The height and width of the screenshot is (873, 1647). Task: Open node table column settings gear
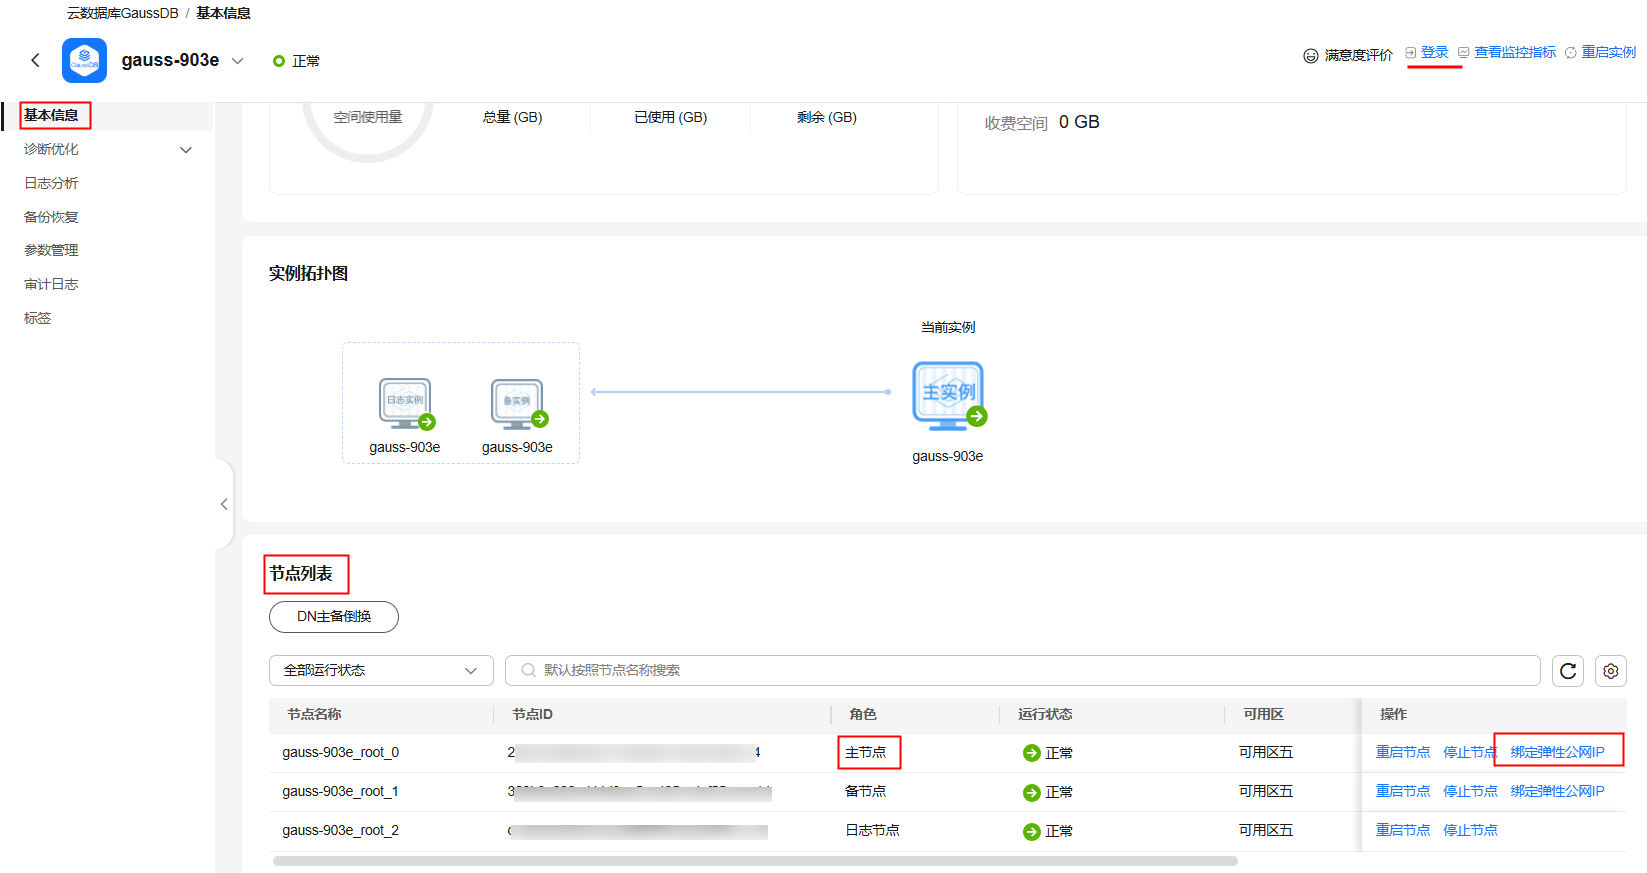pyautogui.click(x=1611, y=671)
